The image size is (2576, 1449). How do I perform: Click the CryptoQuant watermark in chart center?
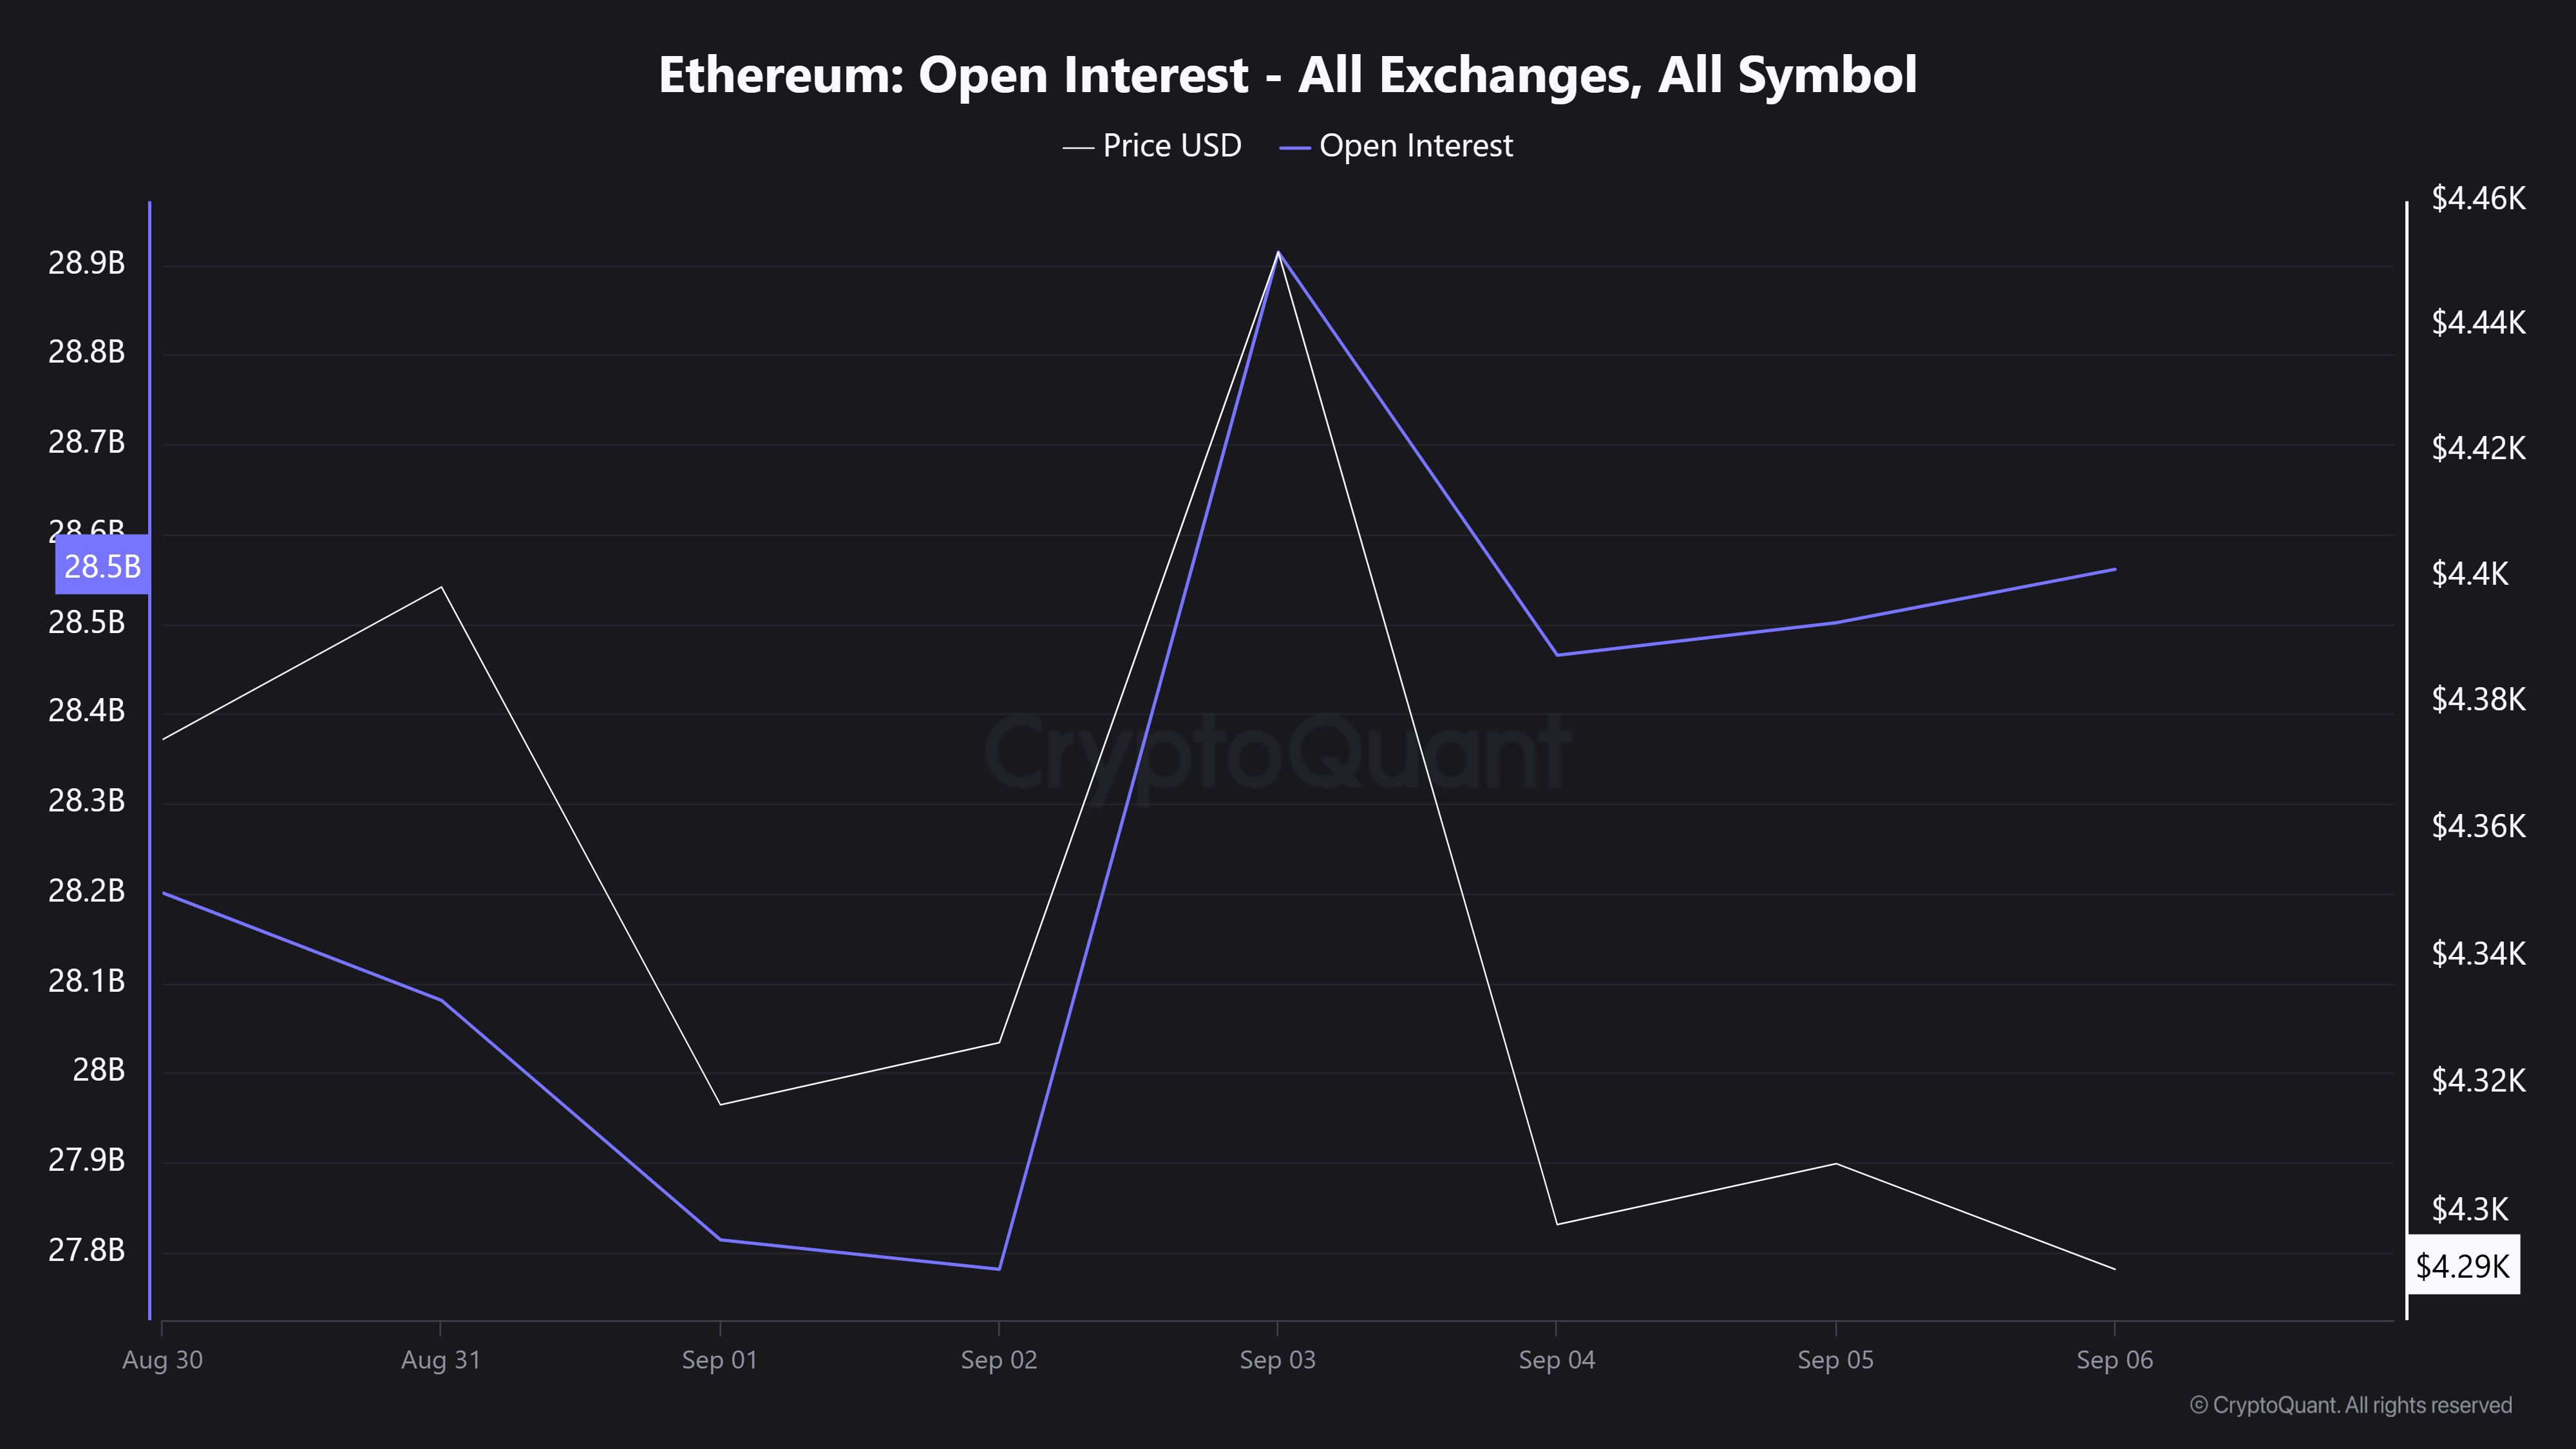1278,752
